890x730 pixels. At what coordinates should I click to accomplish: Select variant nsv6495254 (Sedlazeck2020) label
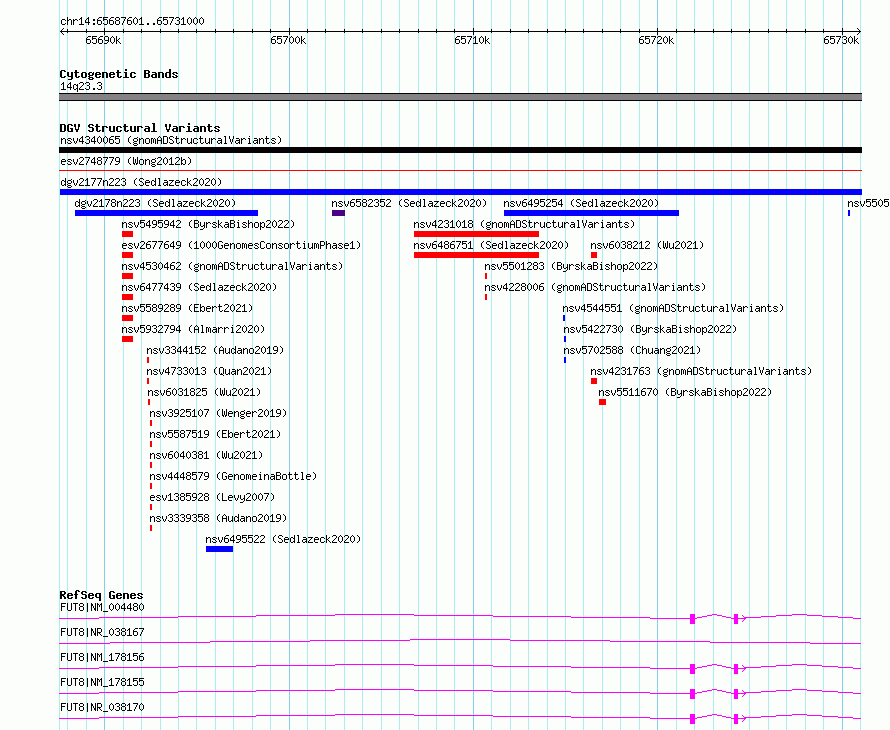pos(581,203)
